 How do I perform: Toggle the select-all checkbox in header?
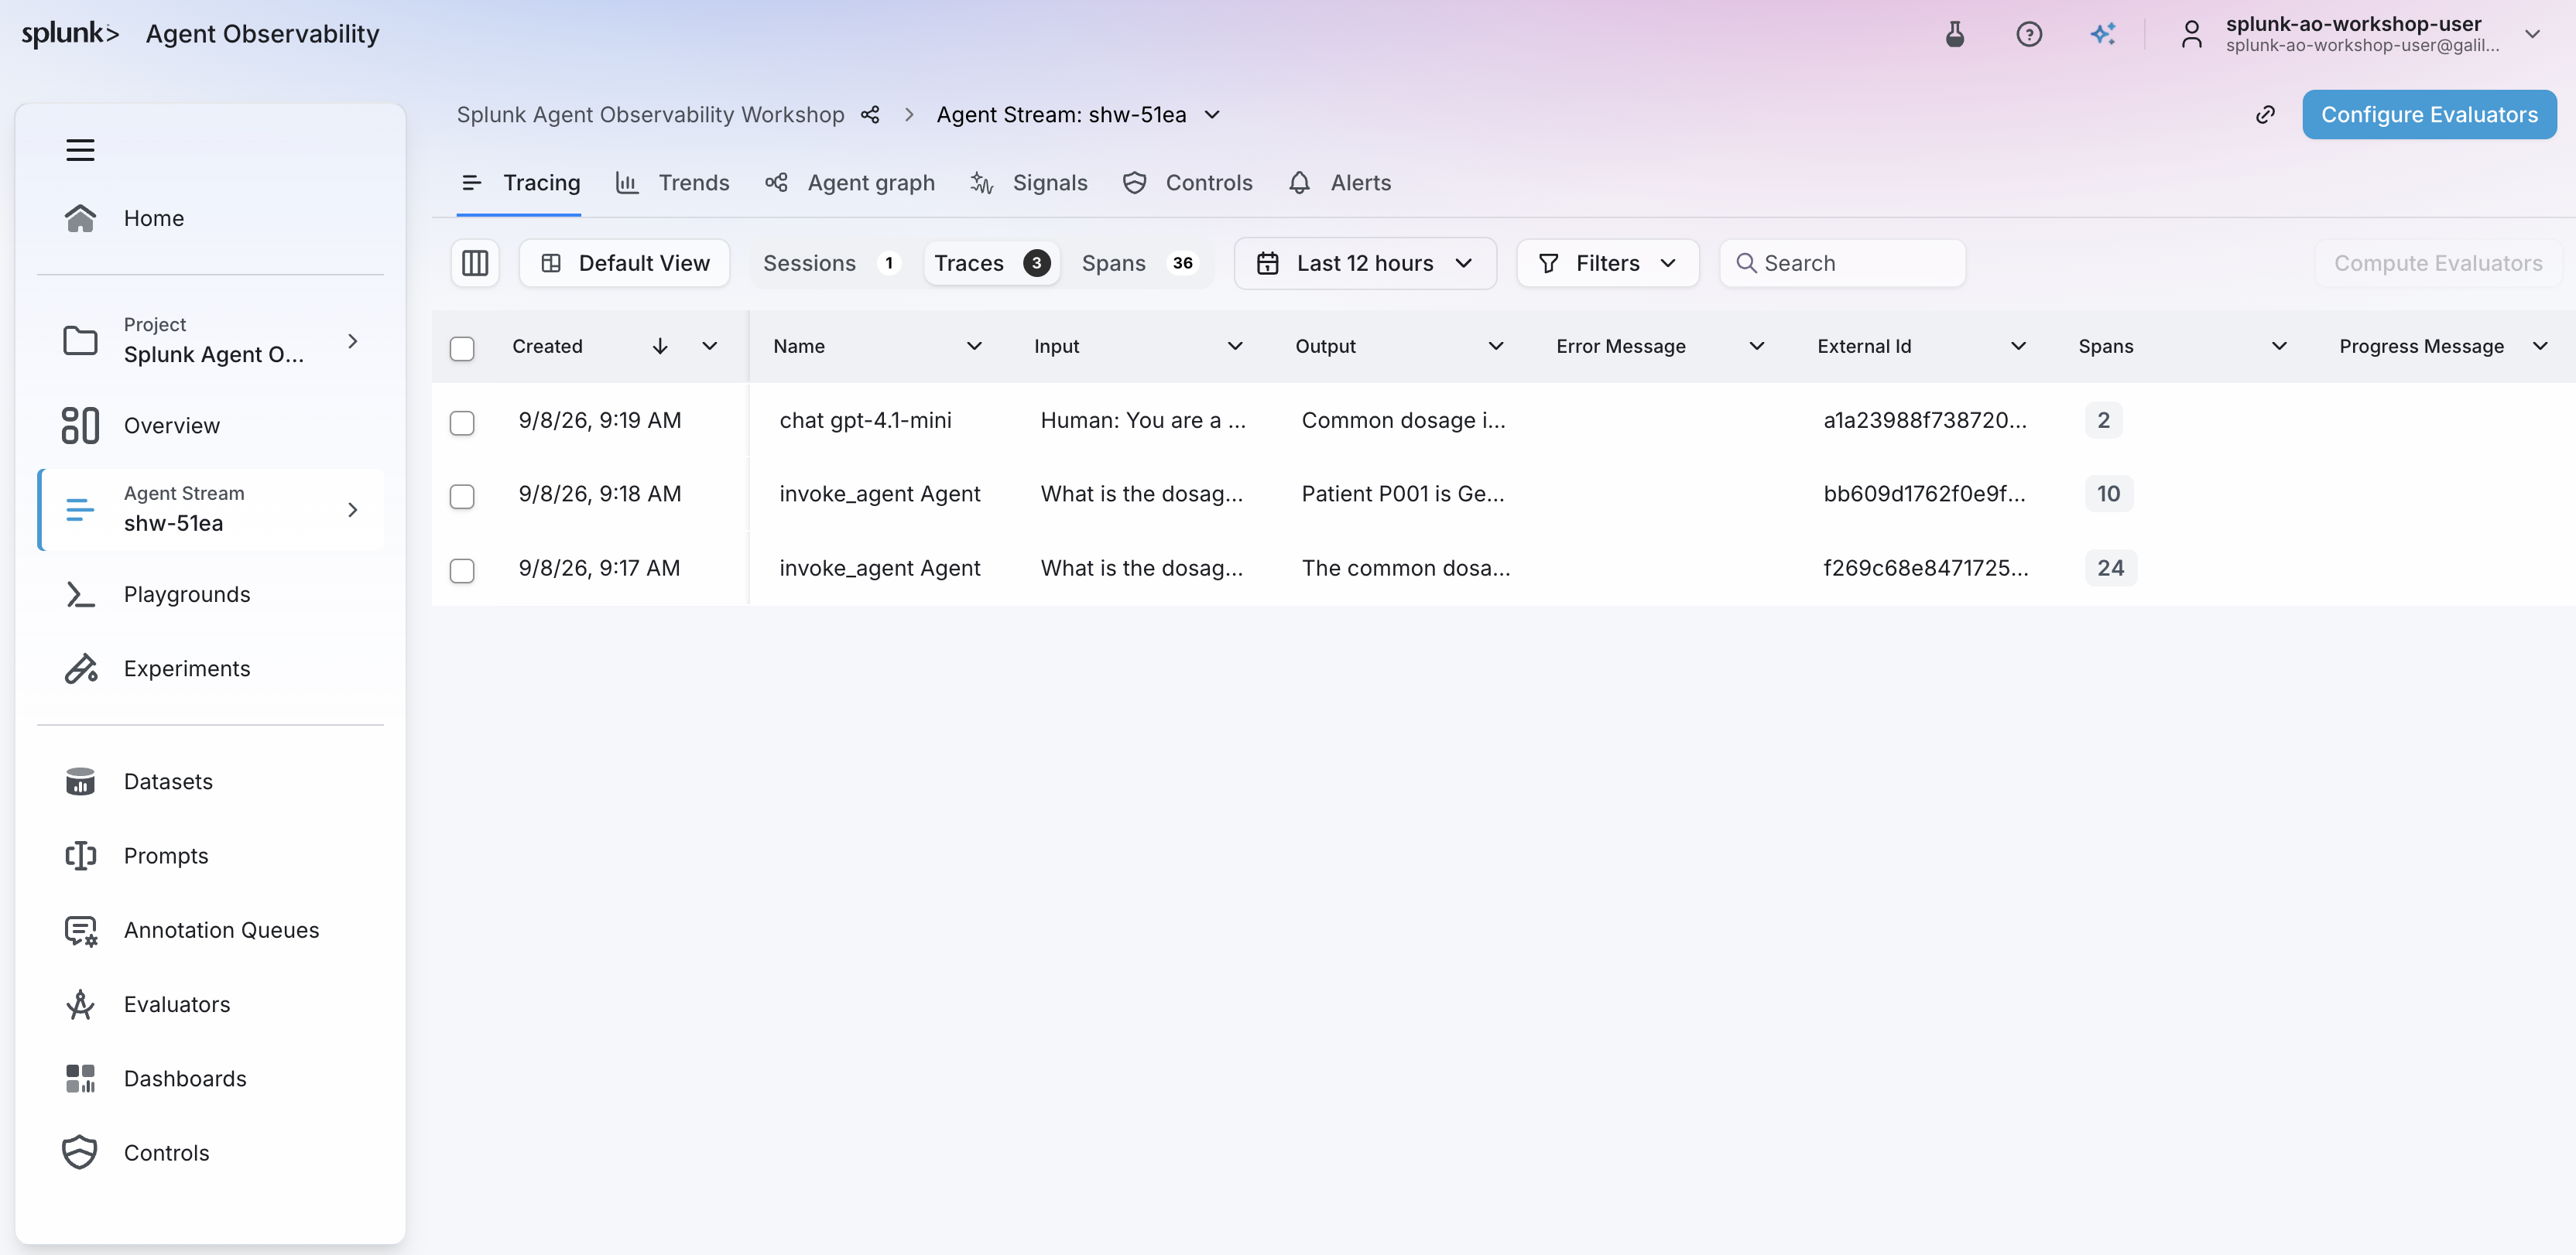[461, 348]
